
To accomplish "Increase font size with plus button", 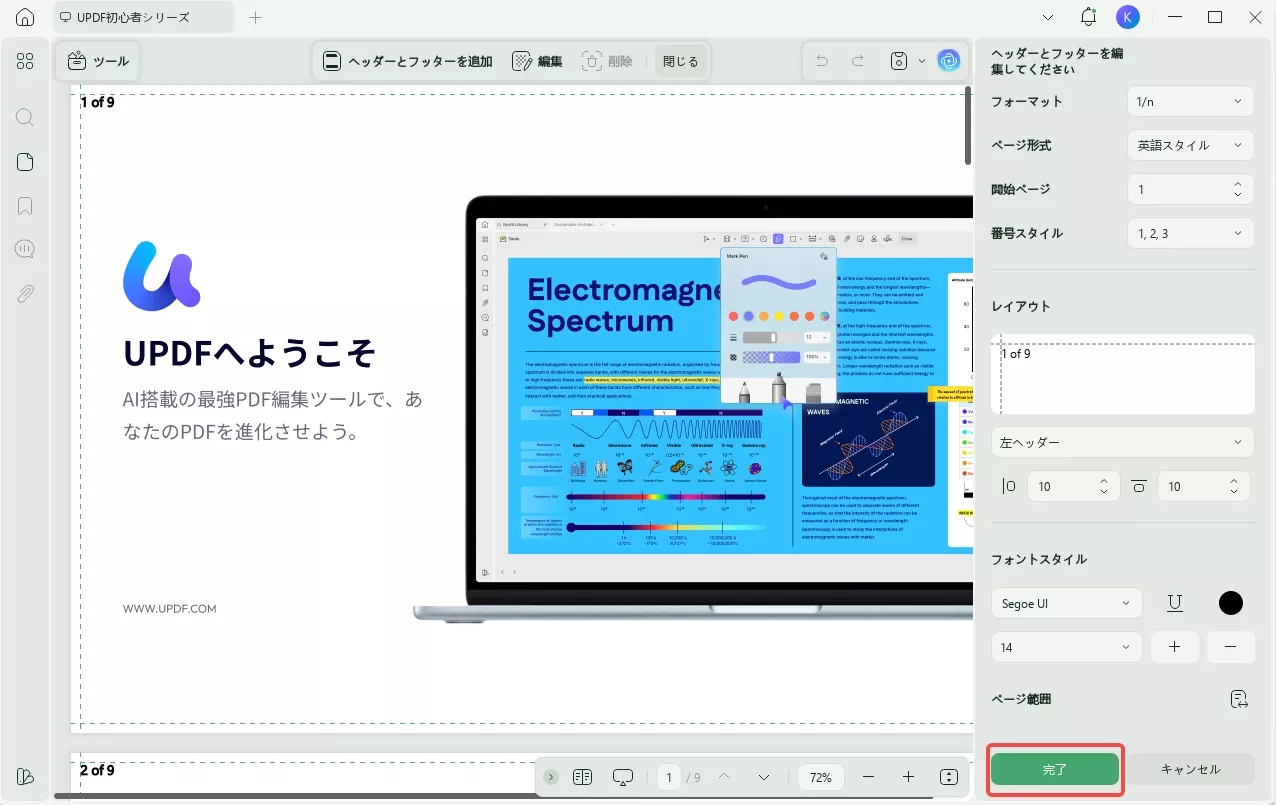I will point(1175,647).
